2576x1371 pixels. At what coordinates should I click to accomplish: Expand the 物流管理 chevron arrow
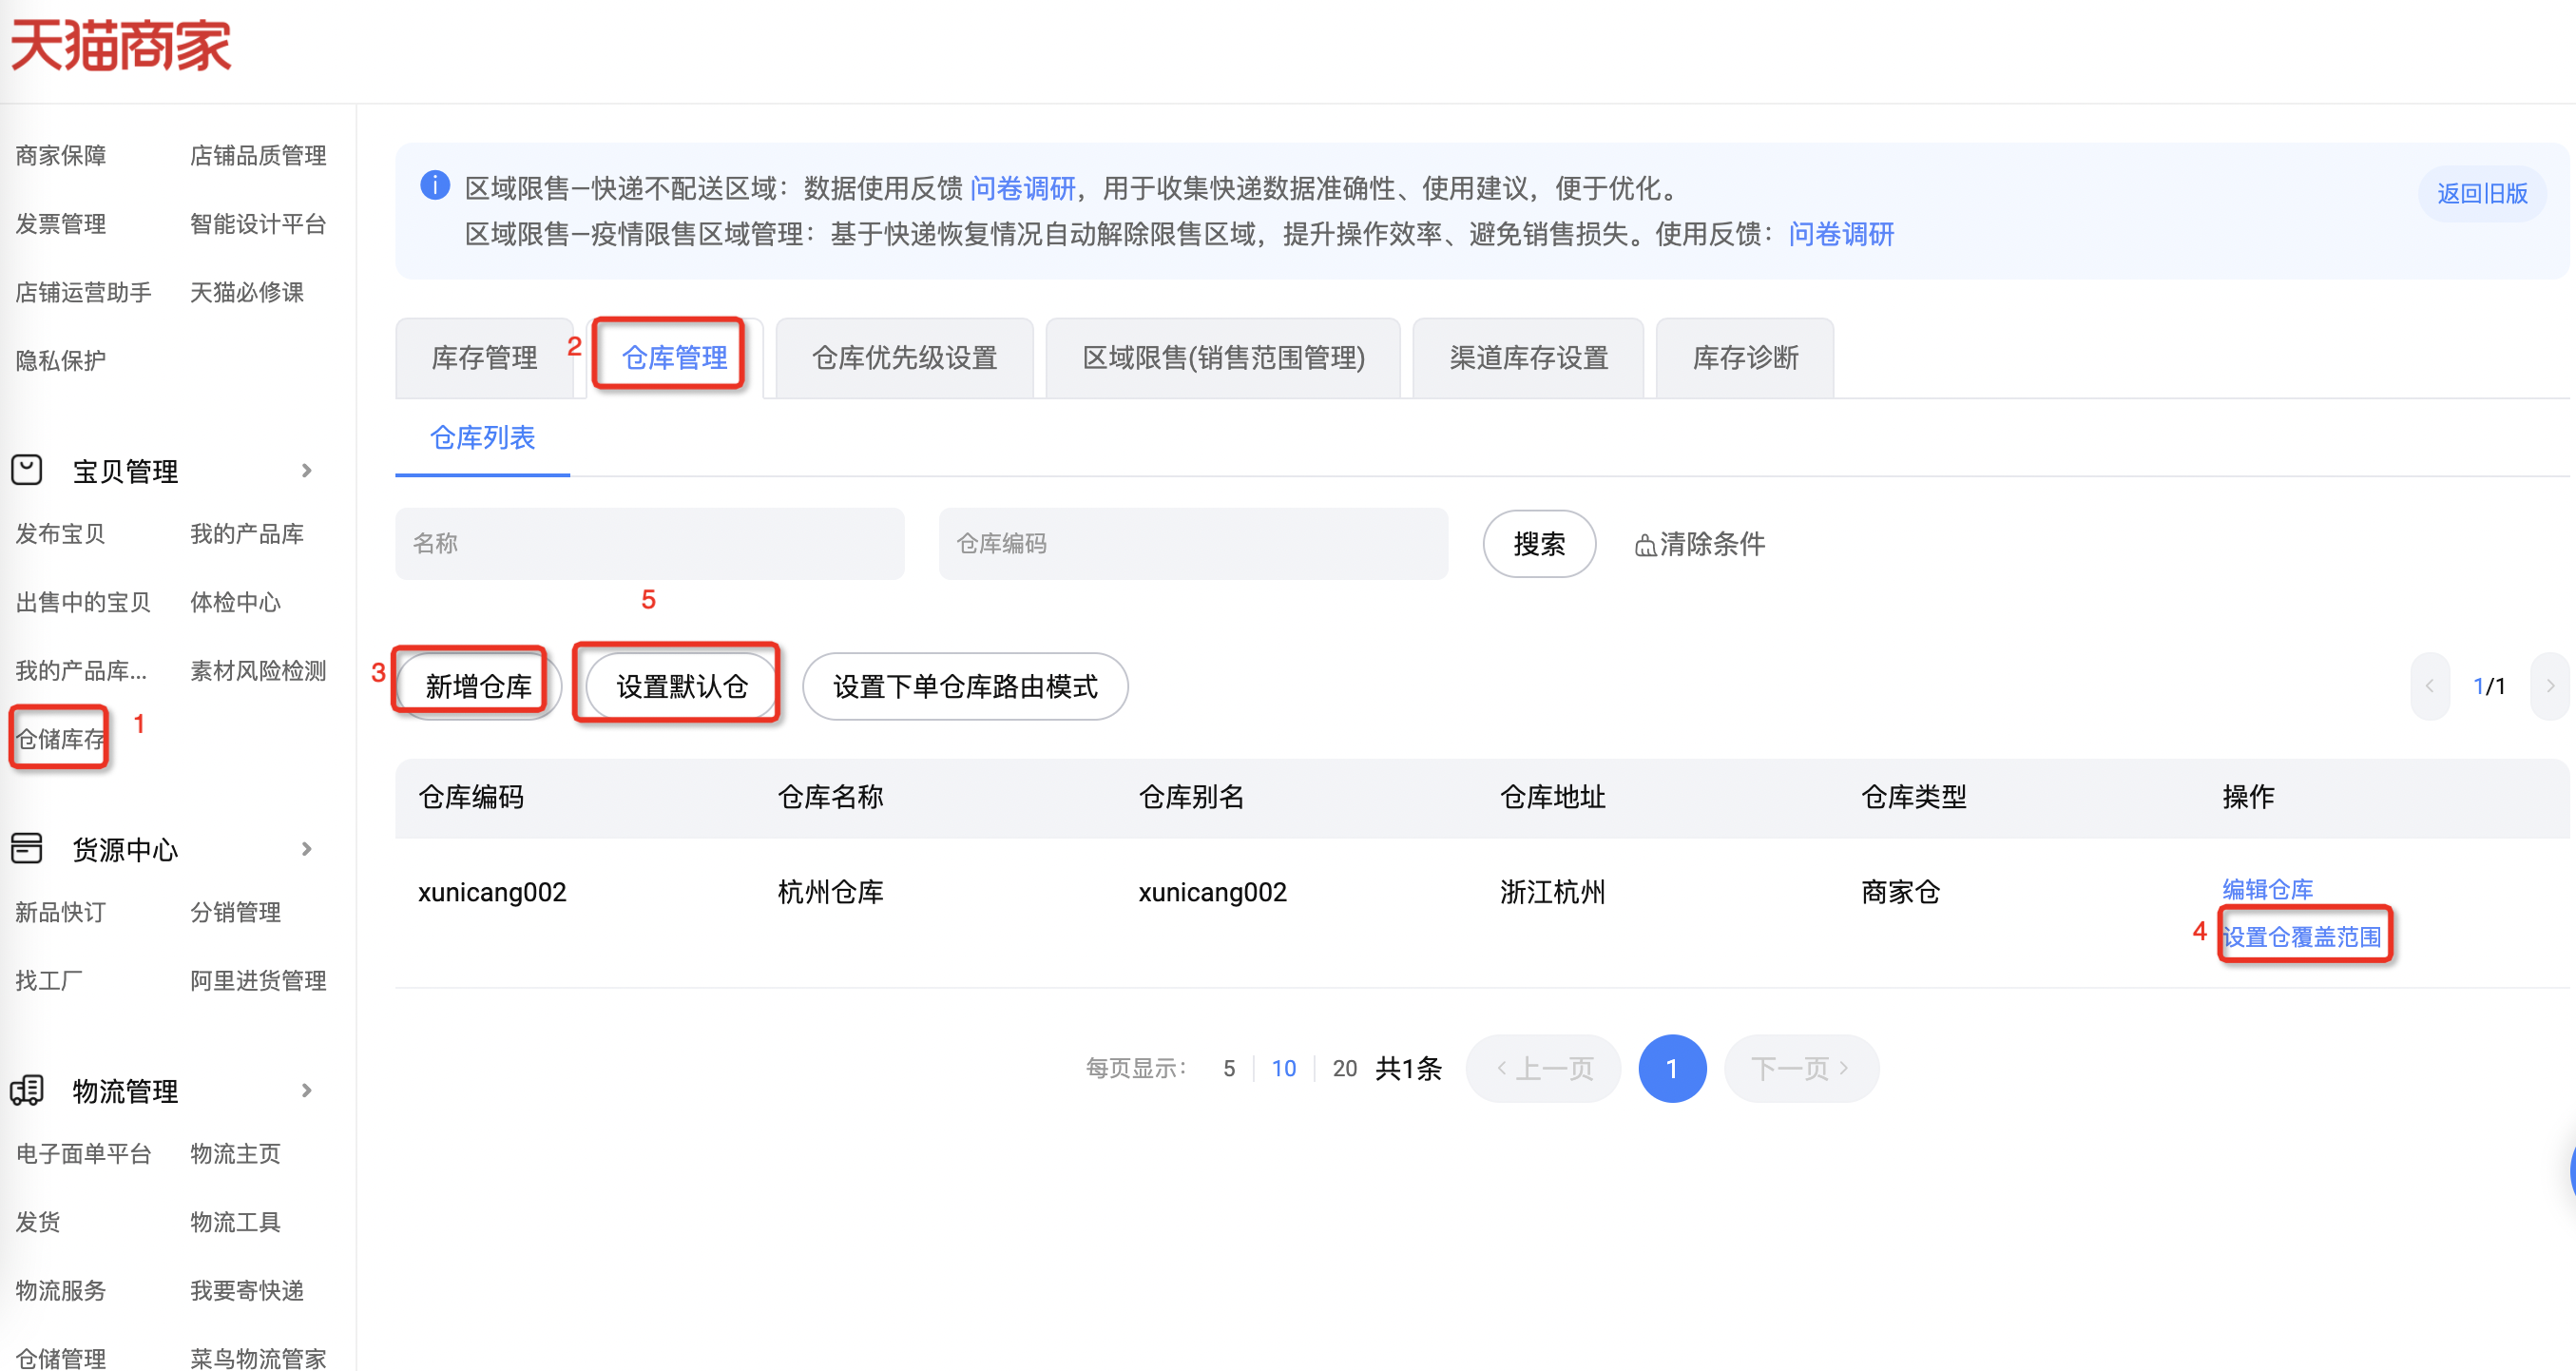(307, 1090)
